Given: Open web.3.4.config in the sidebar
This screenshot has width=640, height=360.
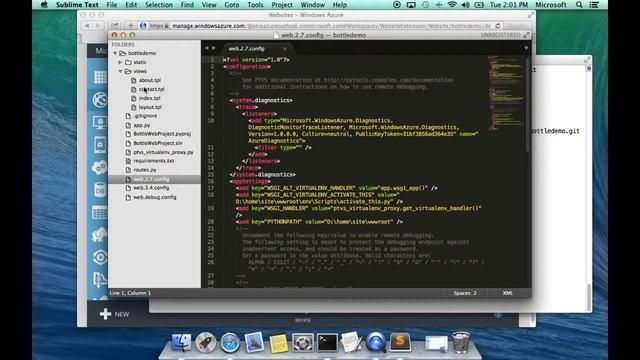Looking at the screenshot, I should [x=151, y=188].
